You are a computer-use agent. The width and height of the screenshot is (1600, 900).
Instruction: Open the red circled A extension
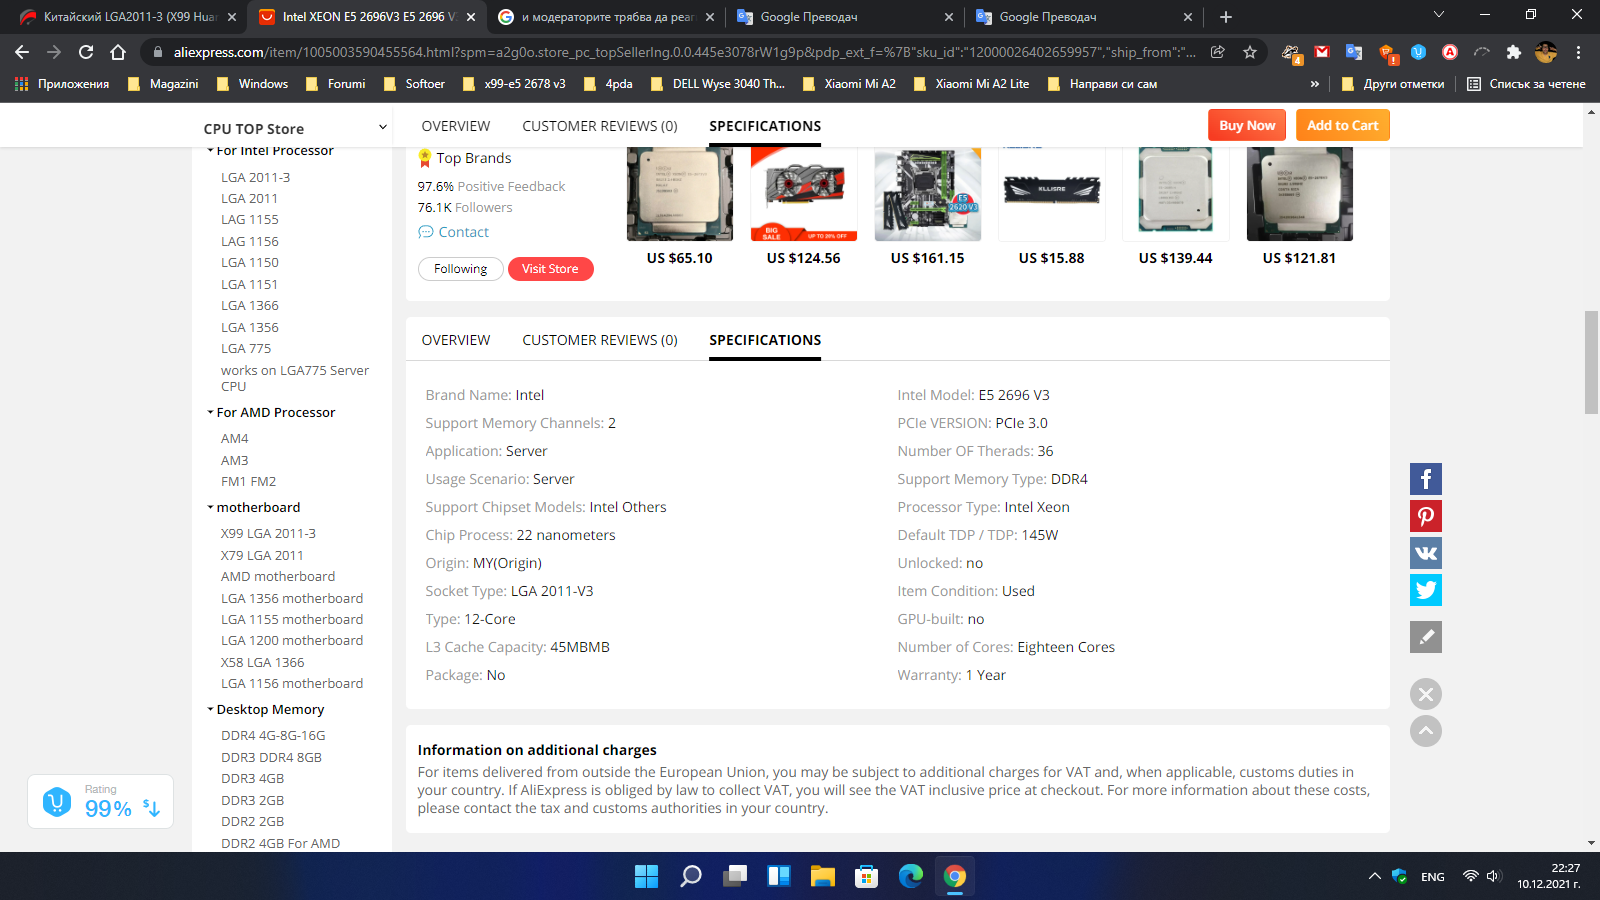coord(1450,52)
